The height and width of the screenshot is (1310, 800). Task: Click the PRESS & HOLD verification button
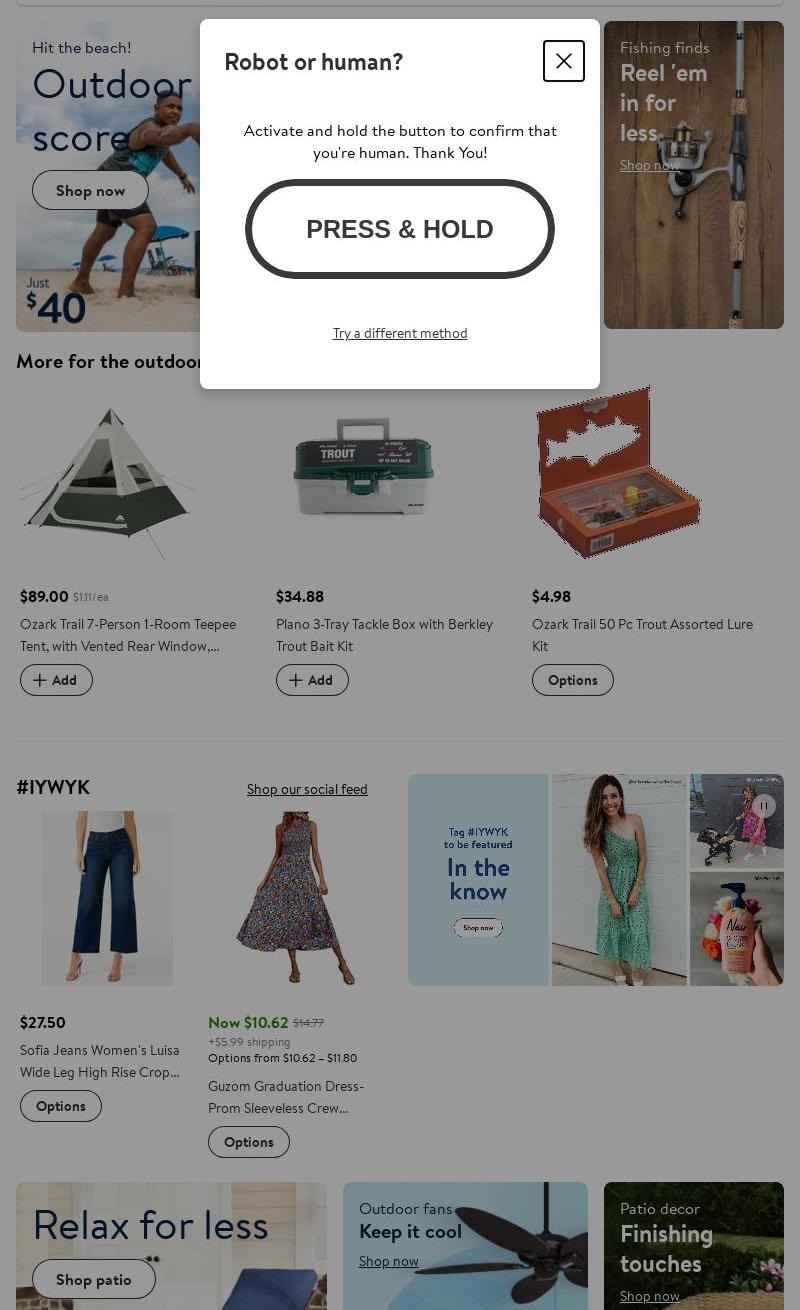[400, 229]
